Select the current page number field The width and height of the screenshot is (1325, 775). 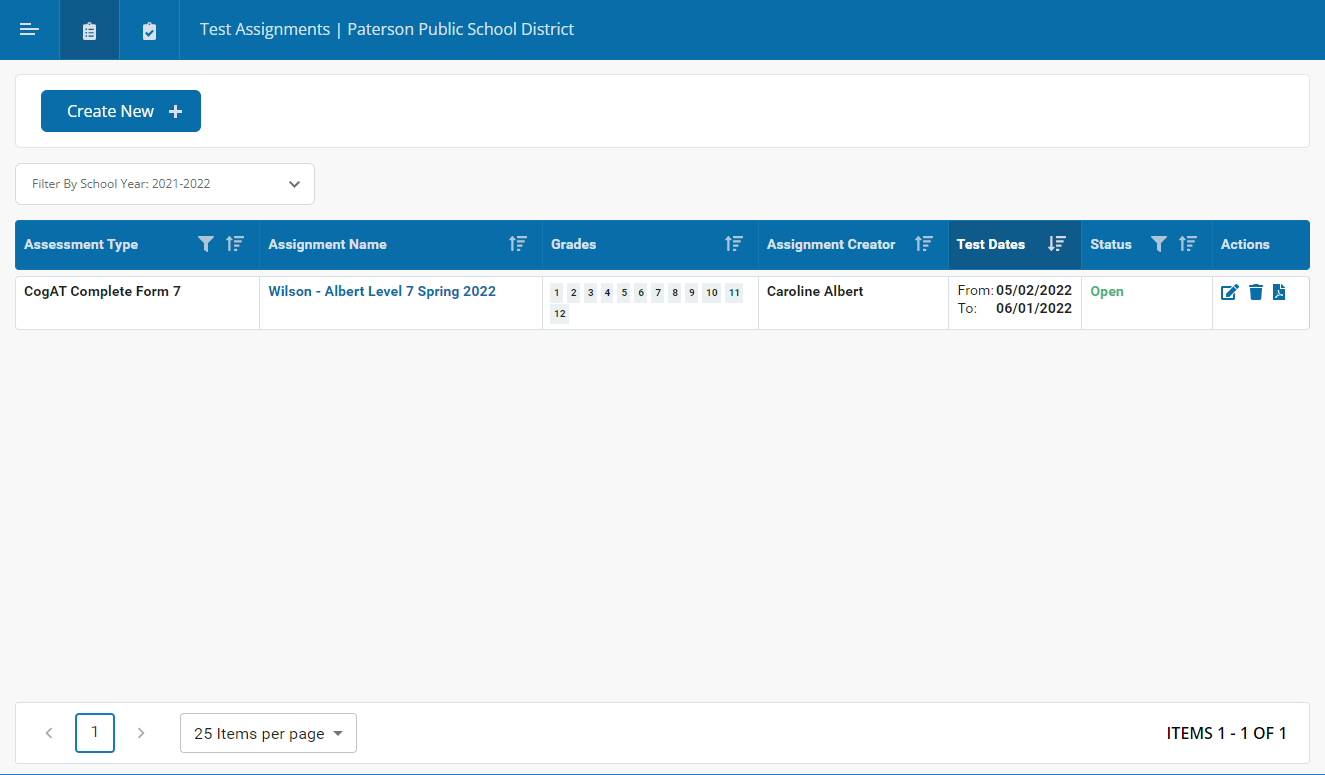[x=94, y=733]
